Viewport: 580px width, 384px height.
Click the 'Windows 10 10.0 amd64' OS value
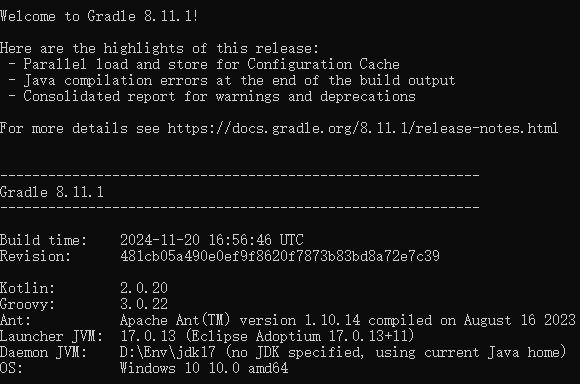coord(204,368)
